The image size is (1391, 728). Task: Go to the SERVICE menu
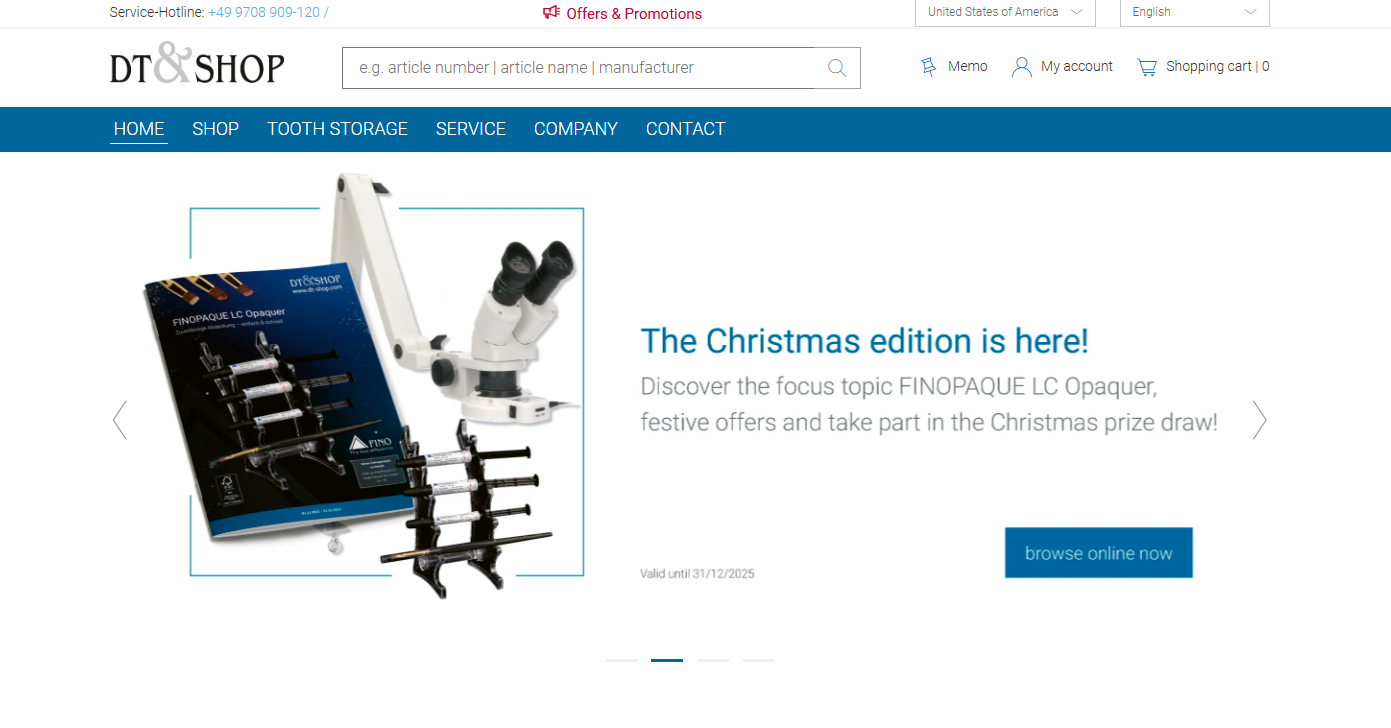coord(471,129)
